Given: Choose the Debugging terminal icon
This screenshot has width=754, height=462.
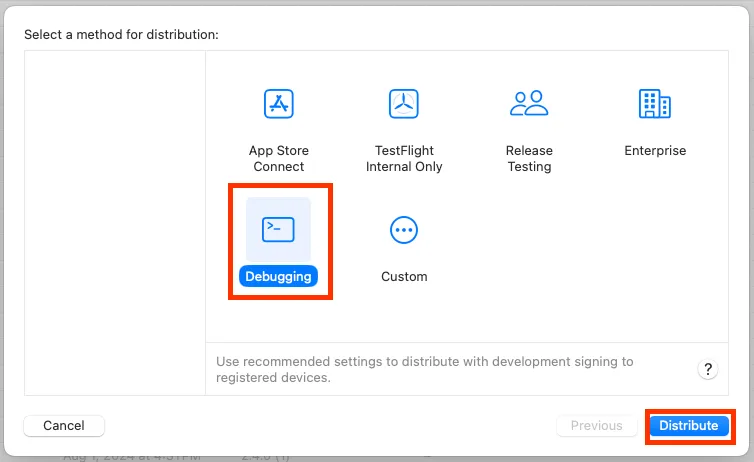Looking at the screenshot, I should tap(278, 229).
